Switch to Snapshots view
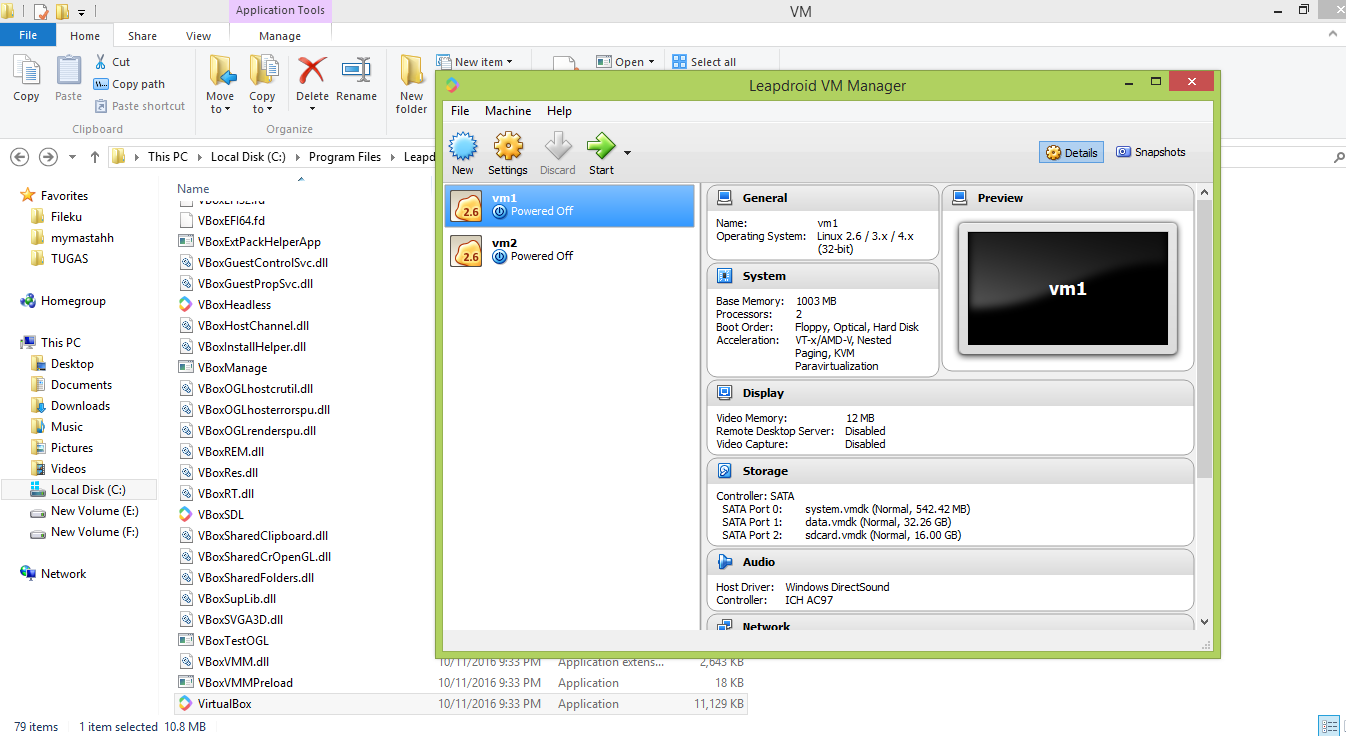This screenshot has width=1346, height=736. tap(1151, 152)
